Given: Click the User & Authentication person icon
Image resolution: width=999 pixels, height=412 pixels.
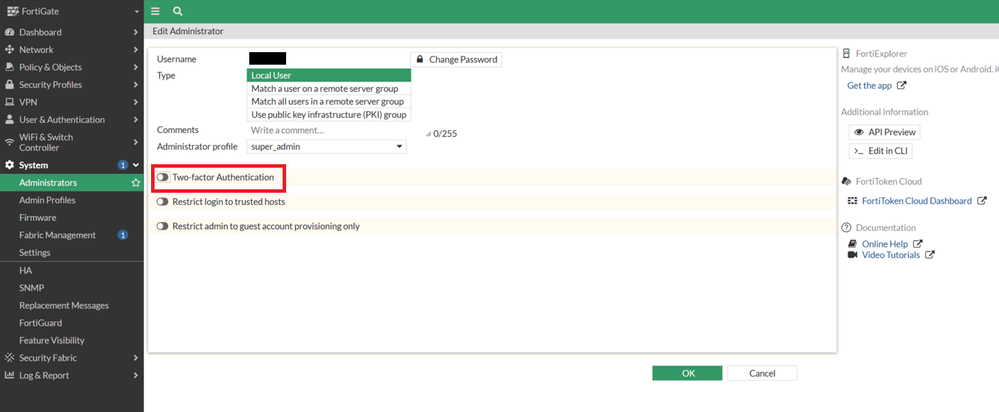Looking at the screenshot, I should (10, 120).
